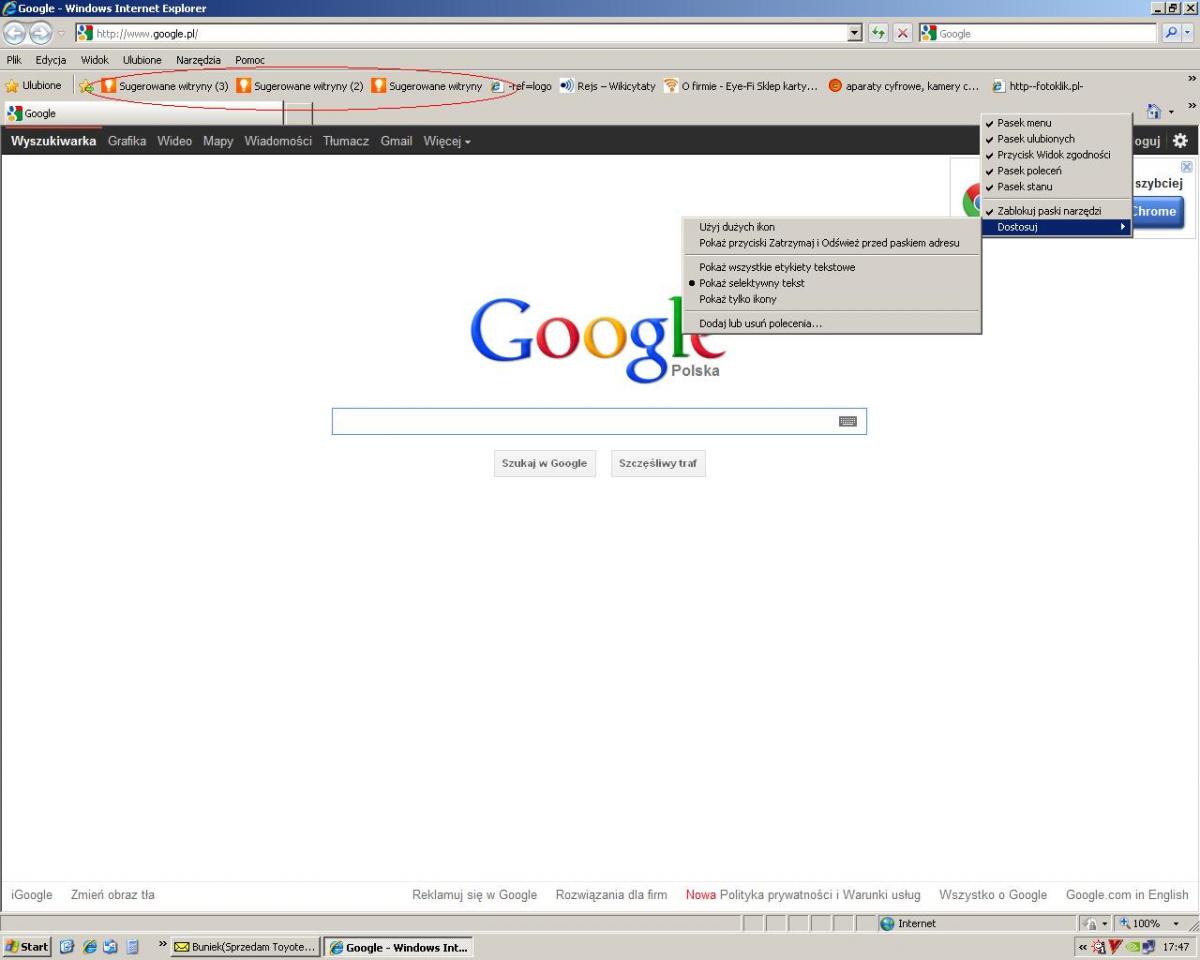Choose Pokaż przyciski Zatrzymaj i Odśwież option
This screenshot has height=960, width=1200.
[831, 243]
